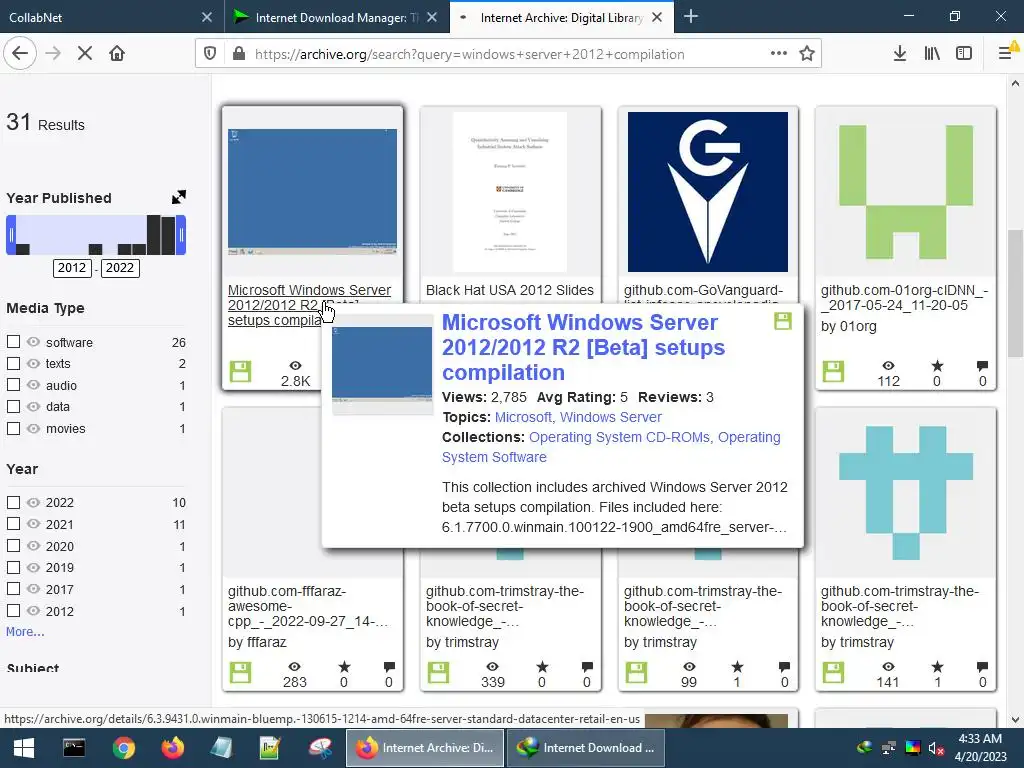
Task: Open the GoVanguard logo thumbnail
Action: point(708,192)
